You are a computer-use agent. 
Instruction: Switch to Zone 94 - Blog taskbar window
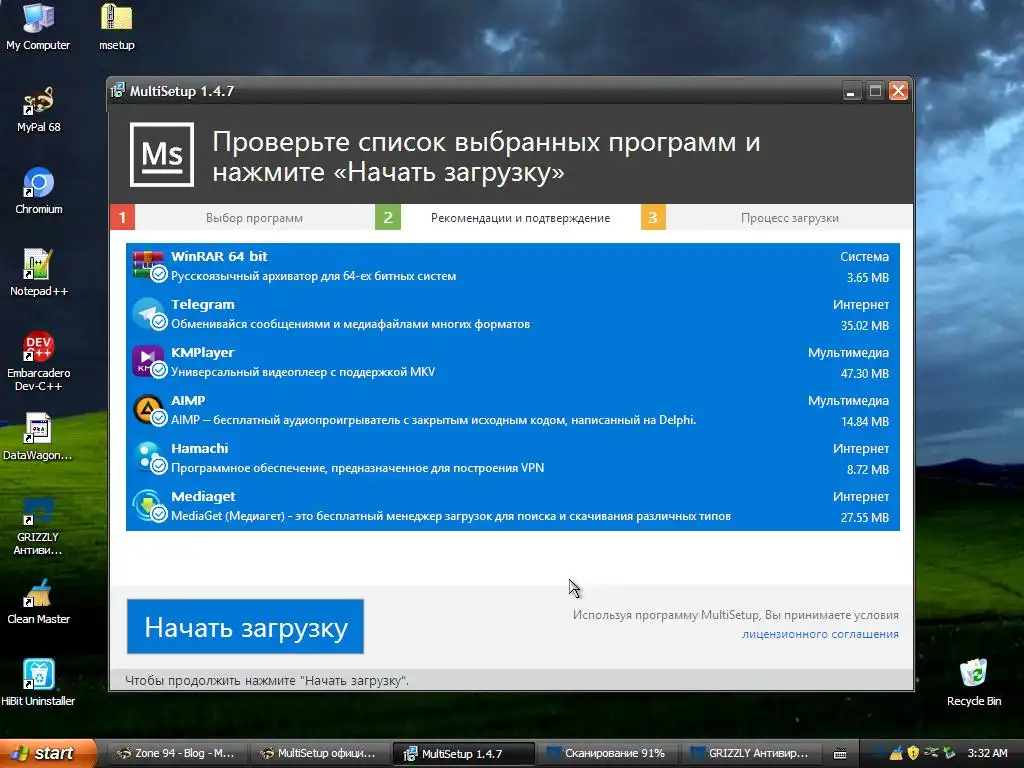point(177,753)
